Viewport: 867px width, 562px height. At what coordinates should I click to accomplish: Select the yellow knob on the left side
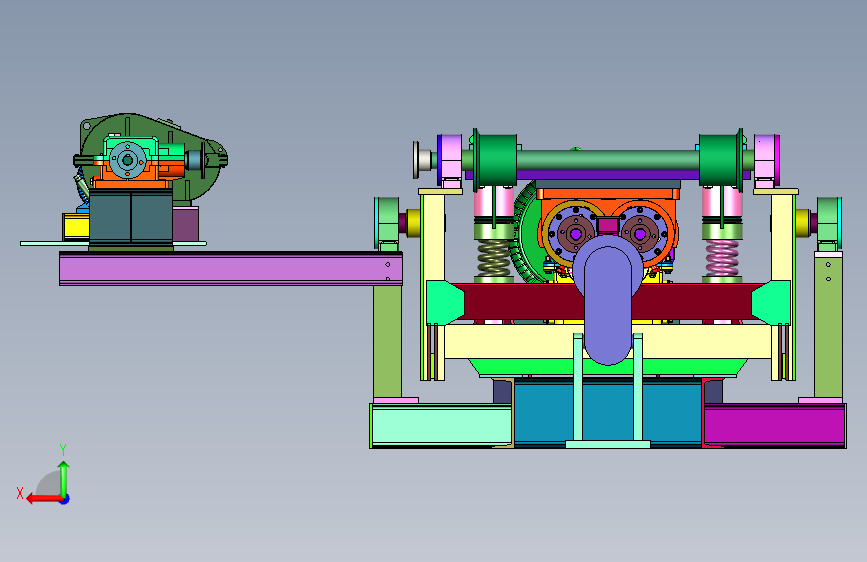pyautogui.click(x=413, y=223)
